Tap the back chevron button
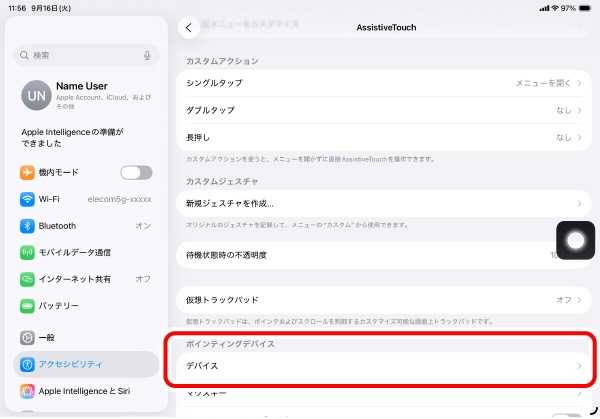The height and width of the screenshot is (419, 600). coord(189,28)
